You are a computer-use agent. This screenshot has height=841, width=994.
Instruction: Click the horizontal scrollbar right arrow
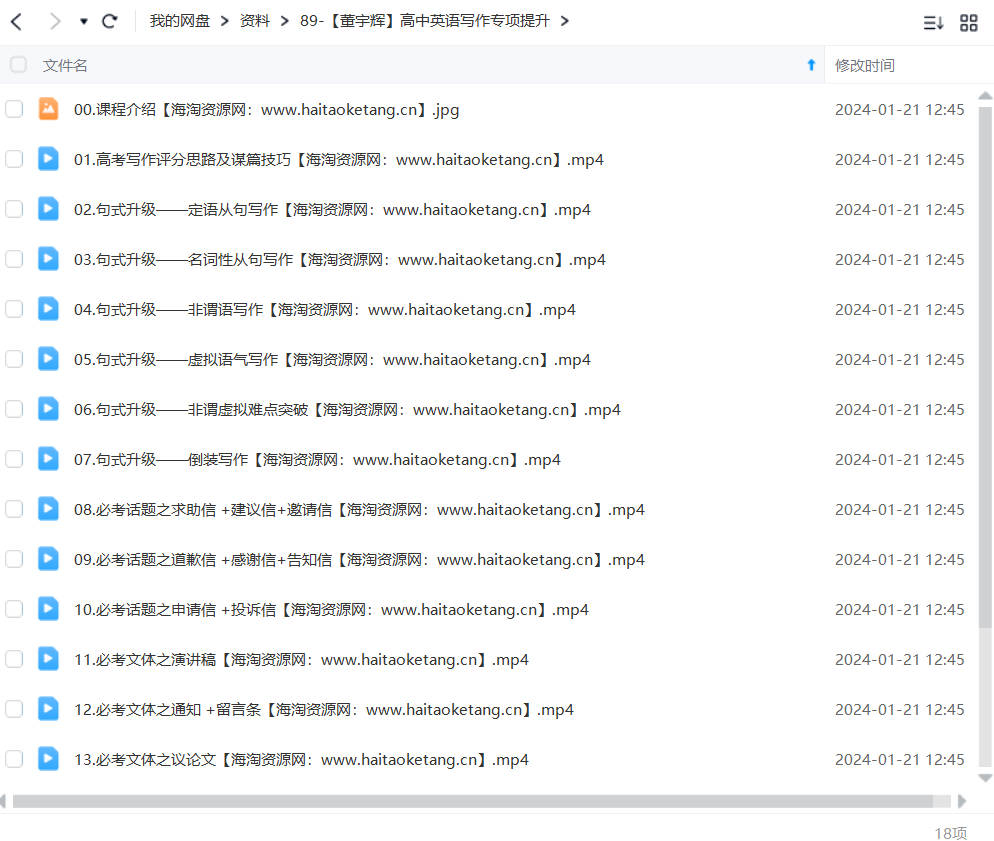tap(962, 802)
